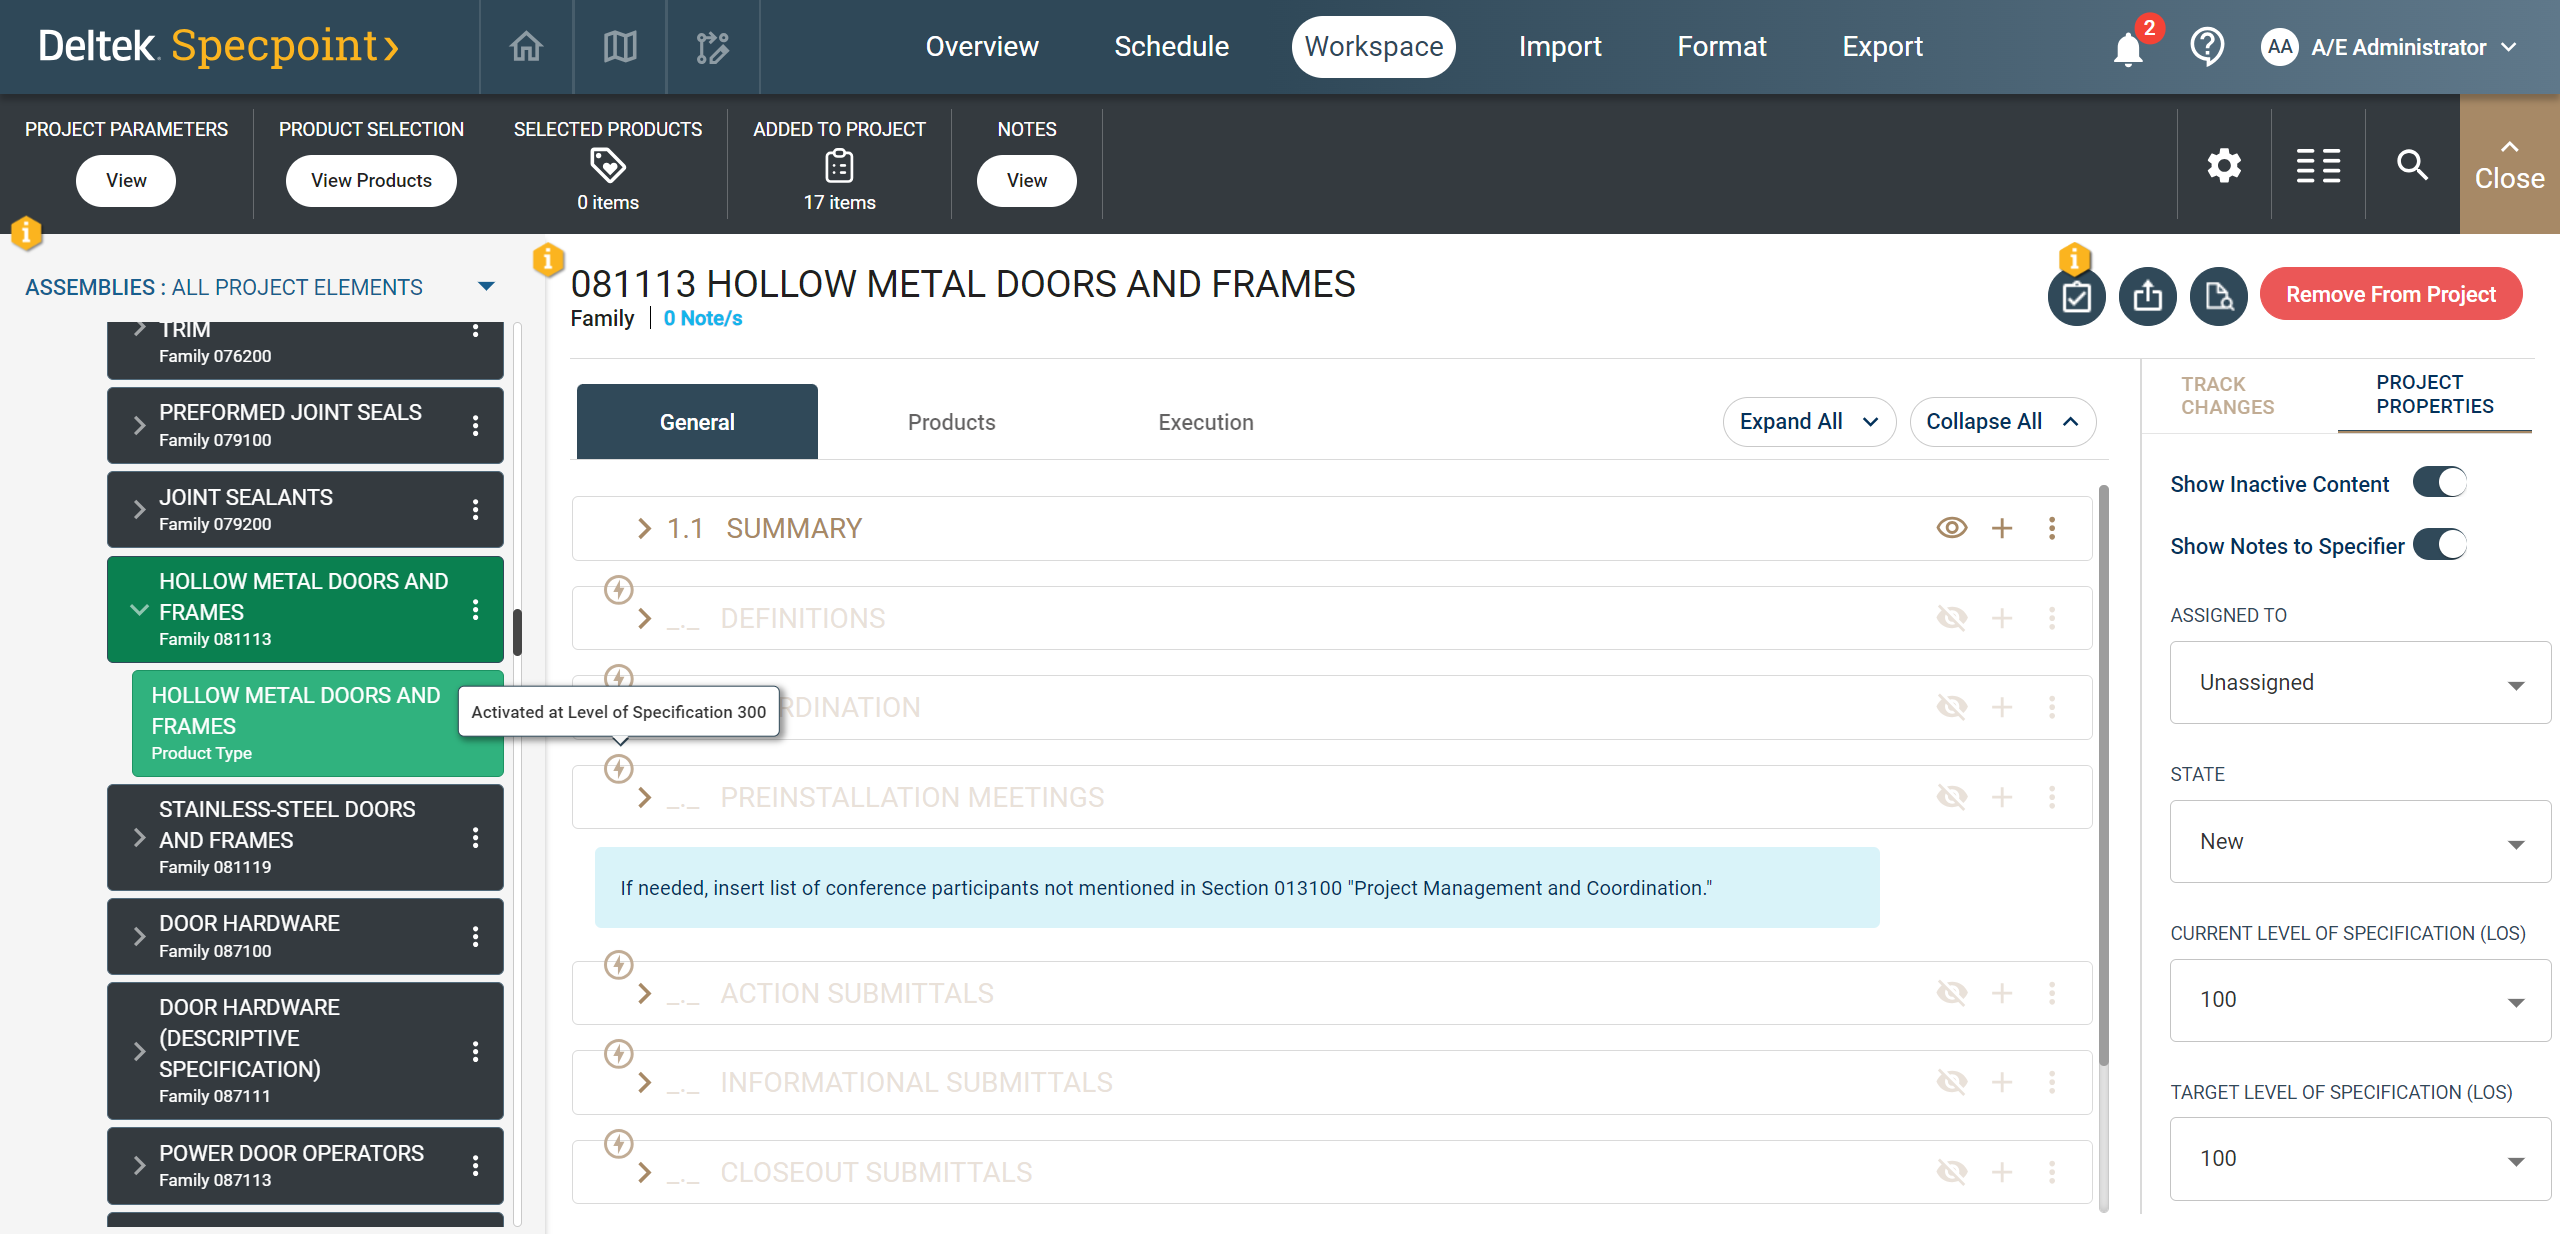Open the help question mark icon

point(2206,47)
